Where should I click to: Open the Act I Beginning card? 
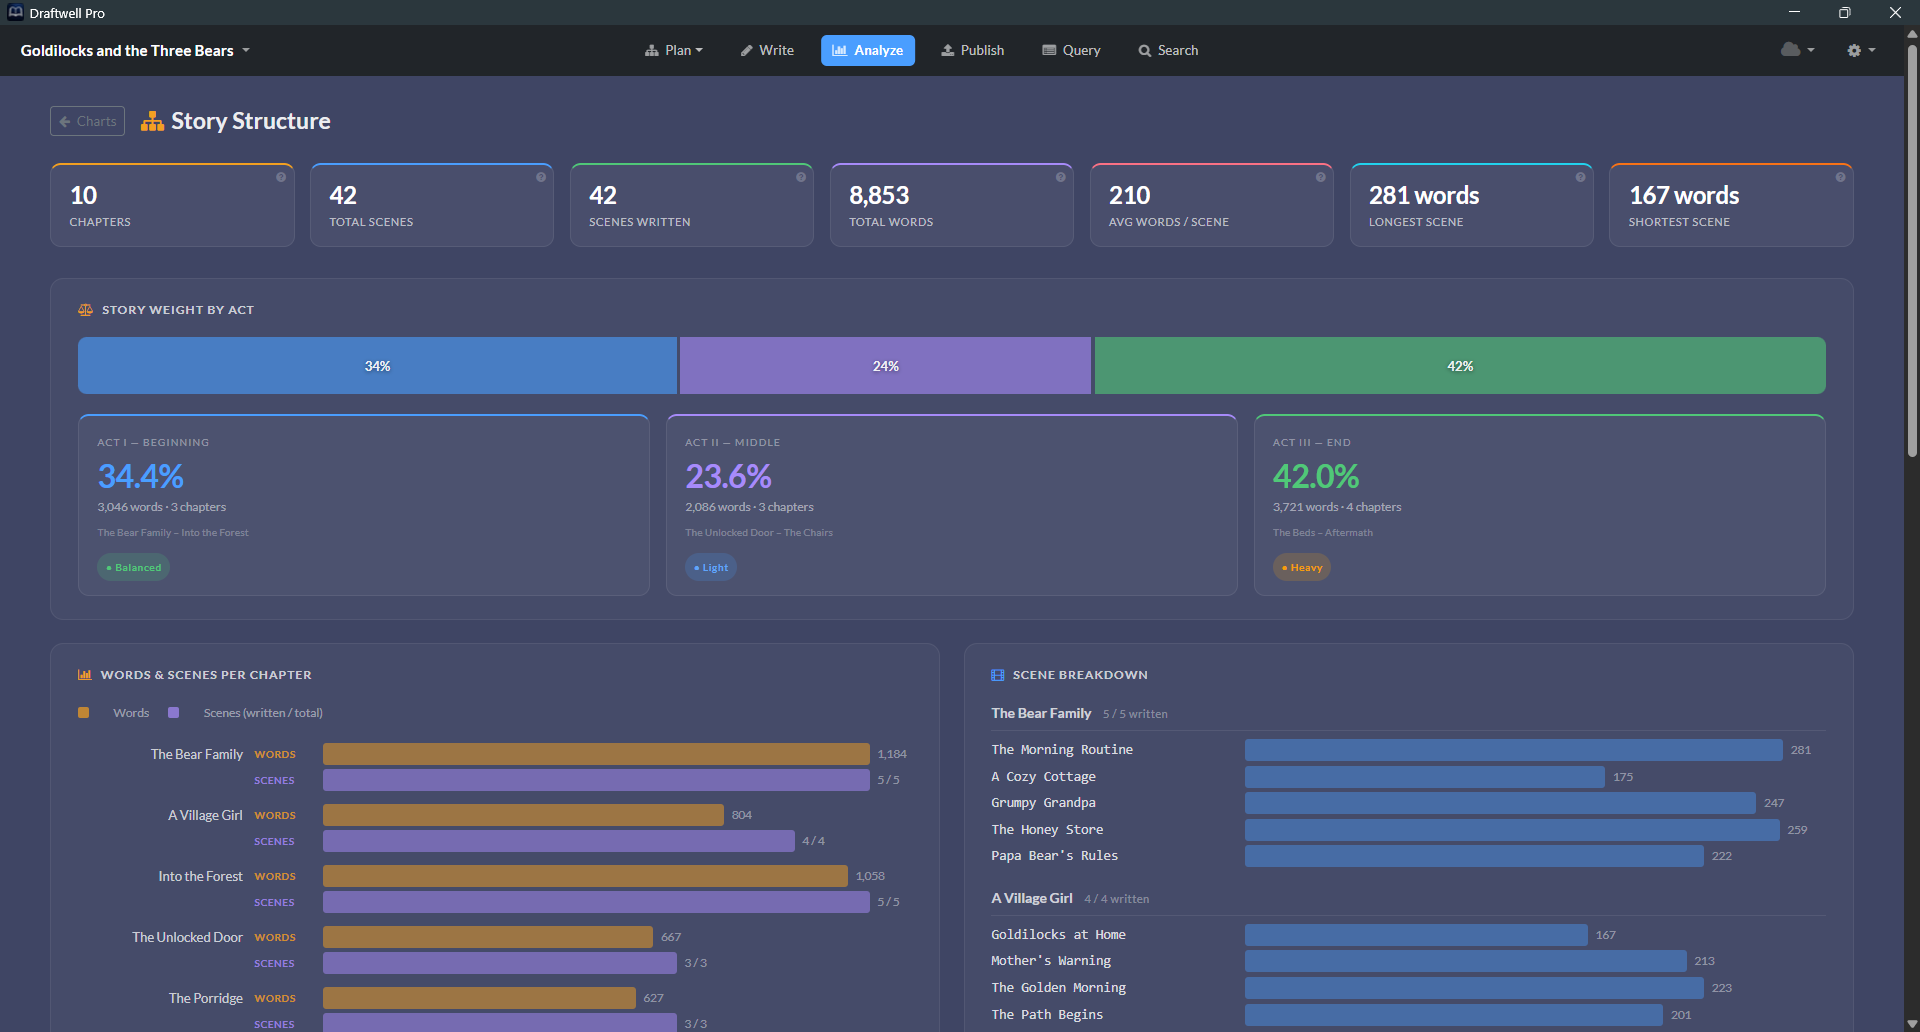(364, 505)
